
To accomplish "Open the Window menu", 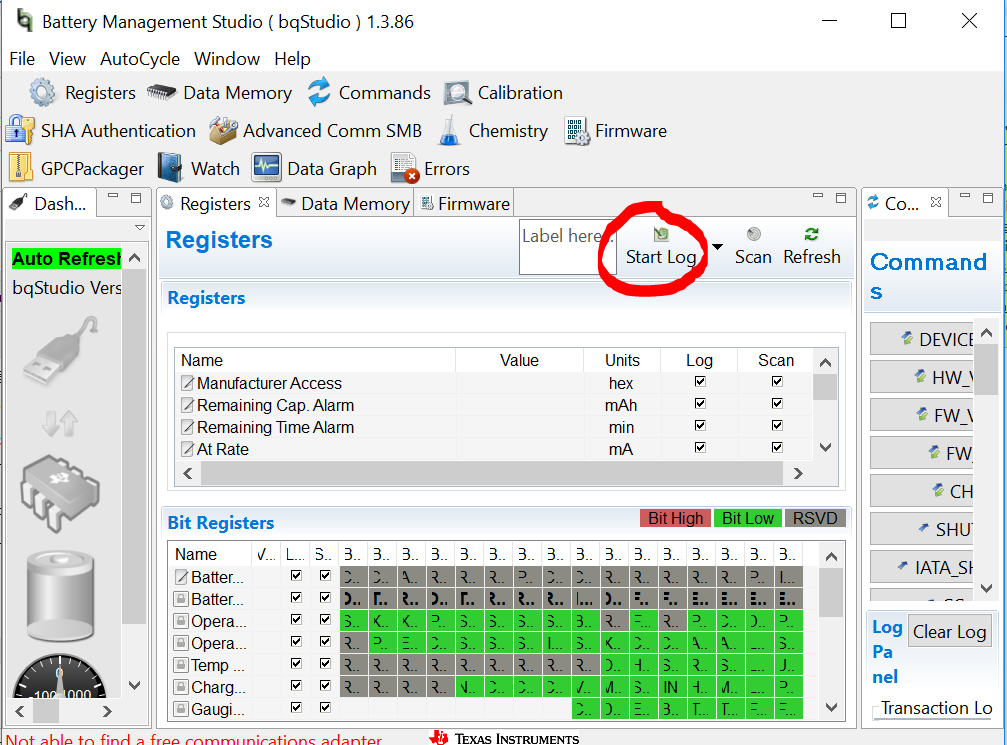I will 227,59.
